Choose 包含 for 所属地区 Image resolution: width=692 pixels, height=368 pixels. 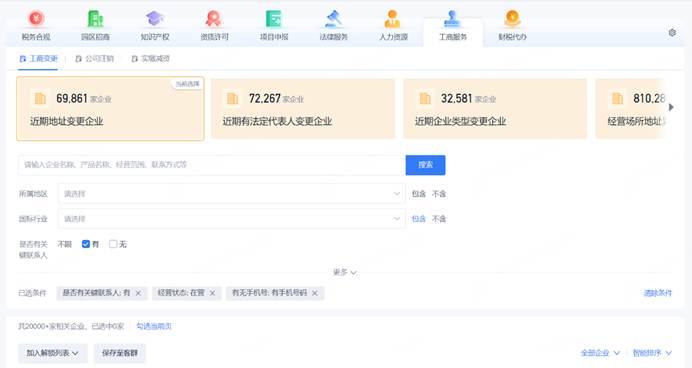pos(418,194)
